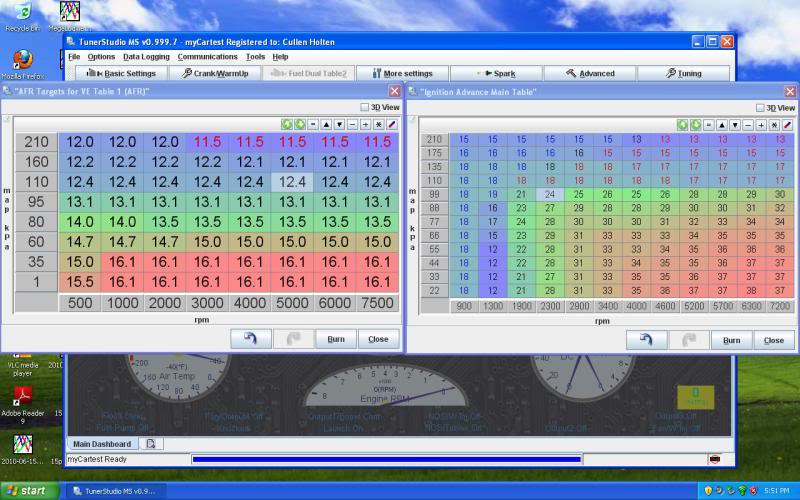
Task: Click the set-equal (=) icon in Ignition Advance toolbar
Action: click(x=709, y=125)
